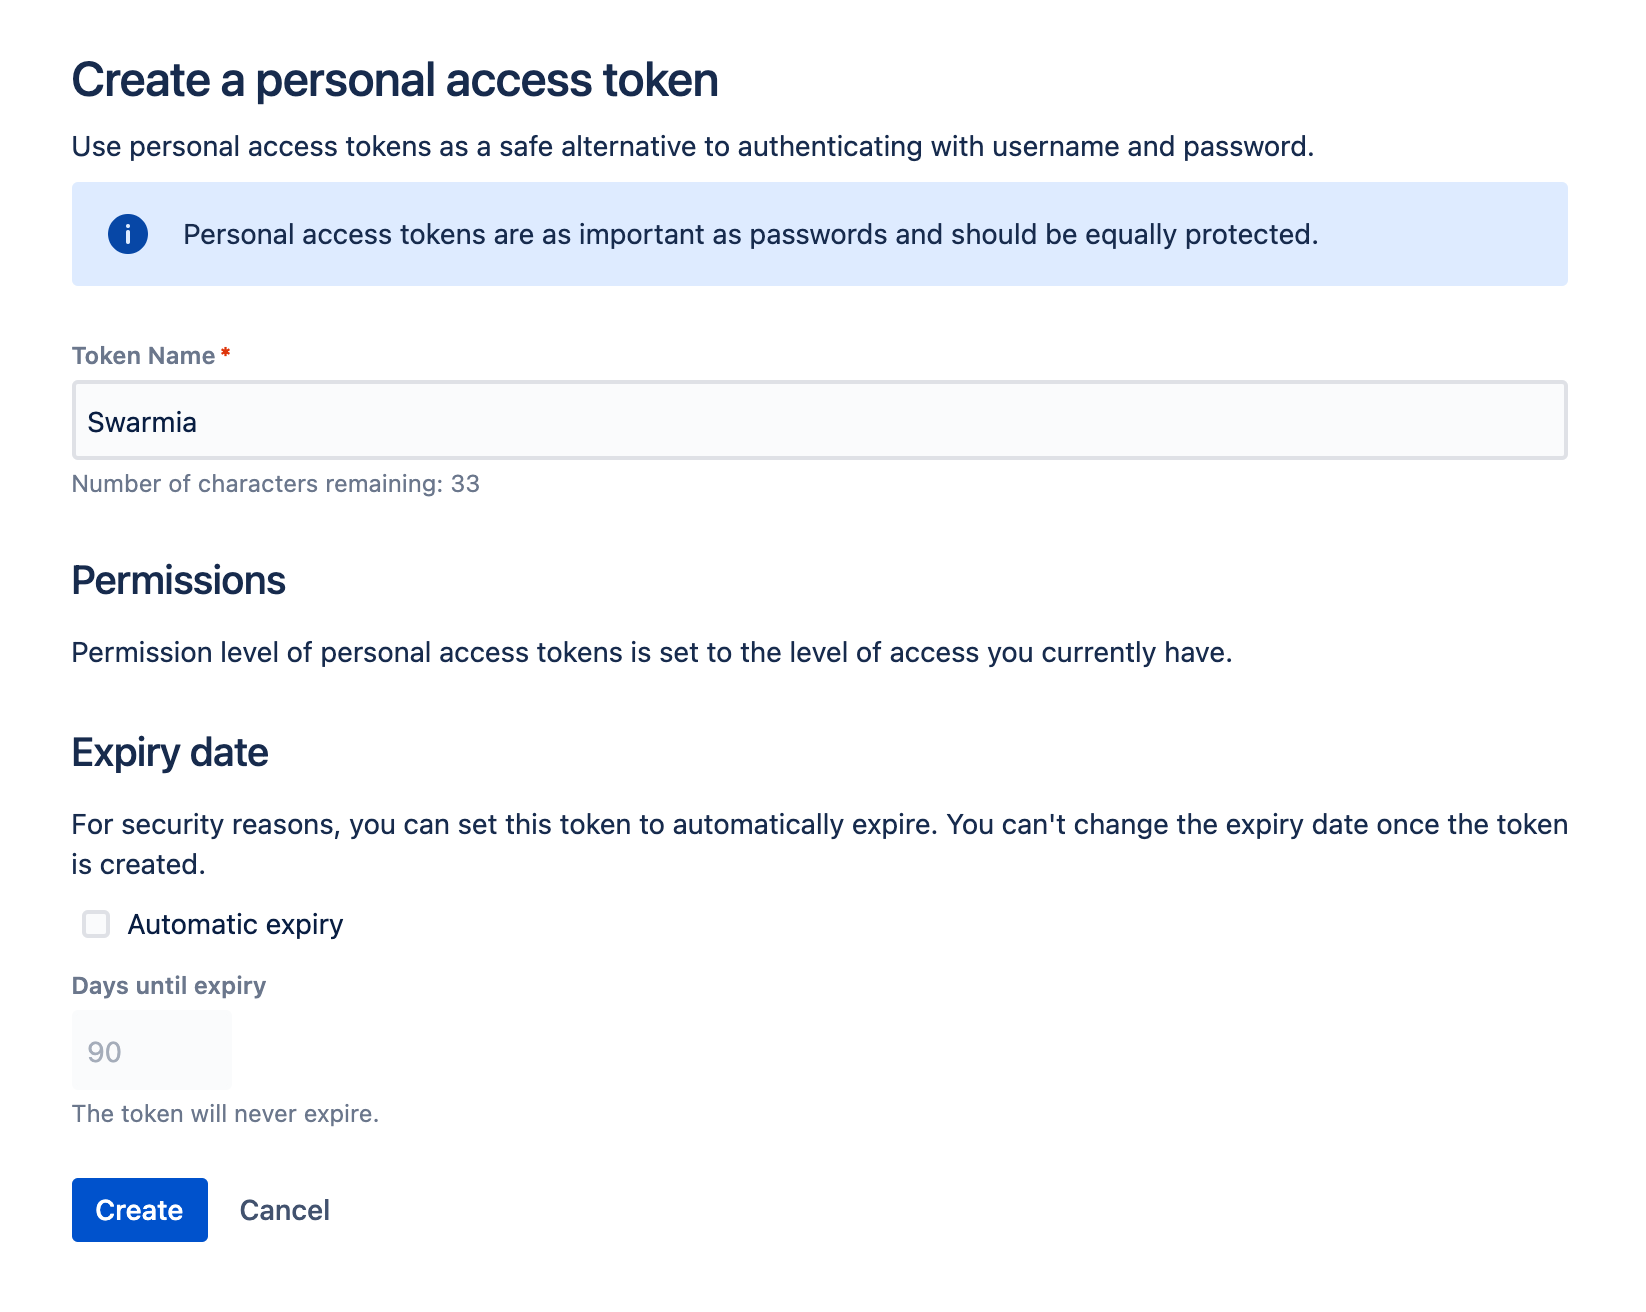Click the permission level description paragraph
The height and width of the screenshot is (1312, 1646).
[x=651, y=653]
